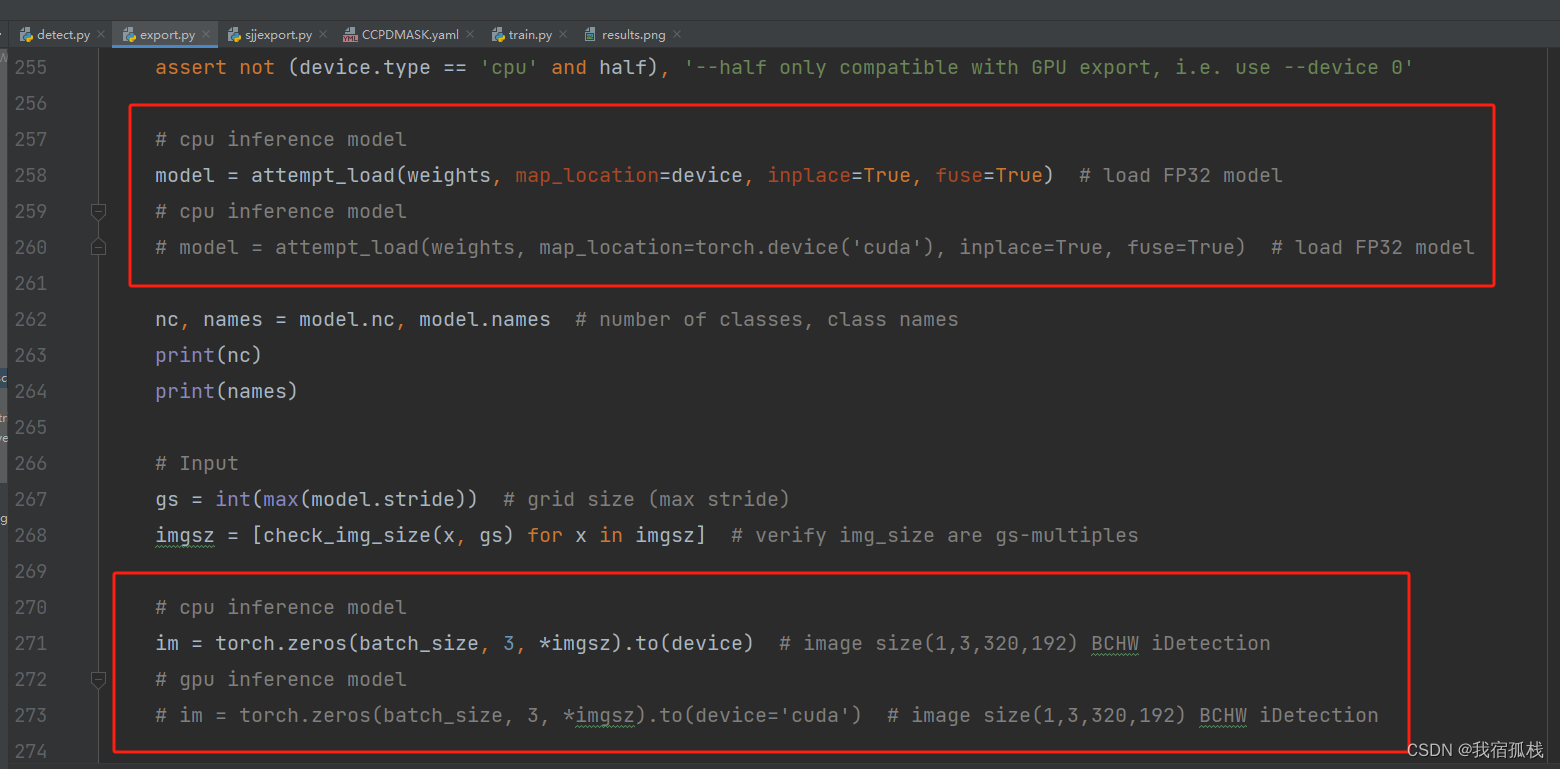Click line number 267 in the gutter
1560x769 pixels.
[x=31, y=499]
